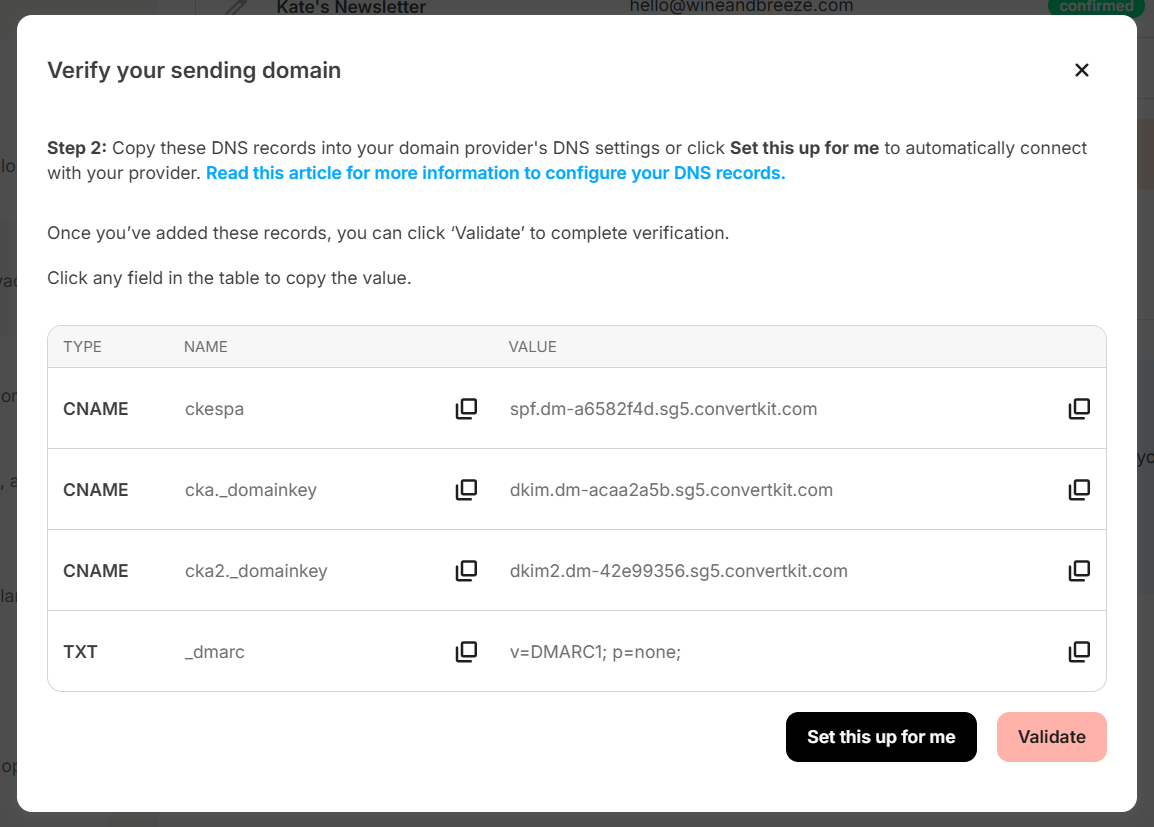Click the Validate button
Image resolution: width=1154 pixels, height=827 pixels.
[x=1051, y=737]
